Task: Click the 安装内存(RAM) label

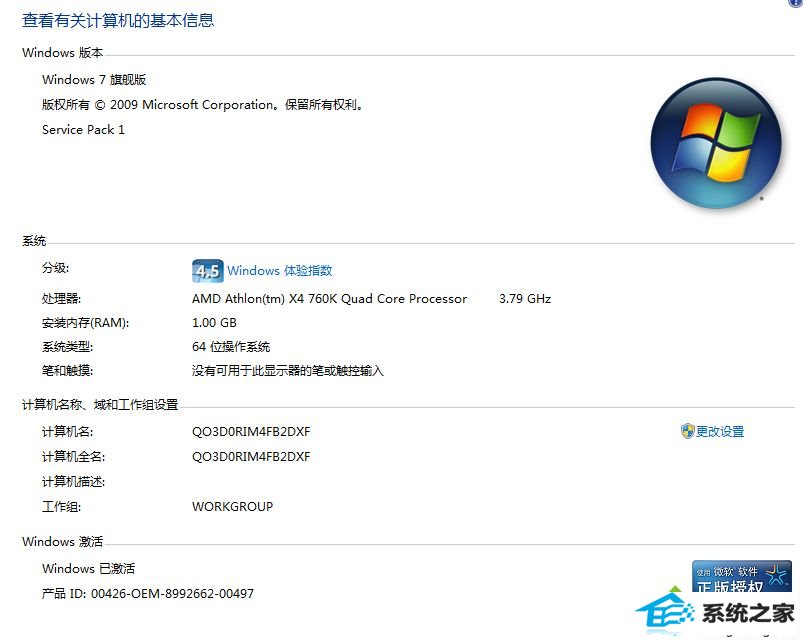Action: pos(86,323)
